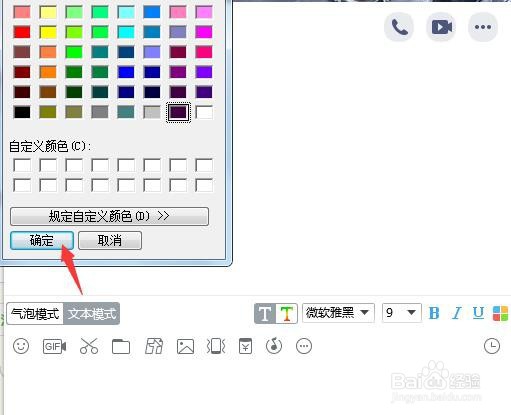This screenshot has height=415, width=511.
Task: Switch to 气泡模式 bubble mode
Action: (35, 313)
